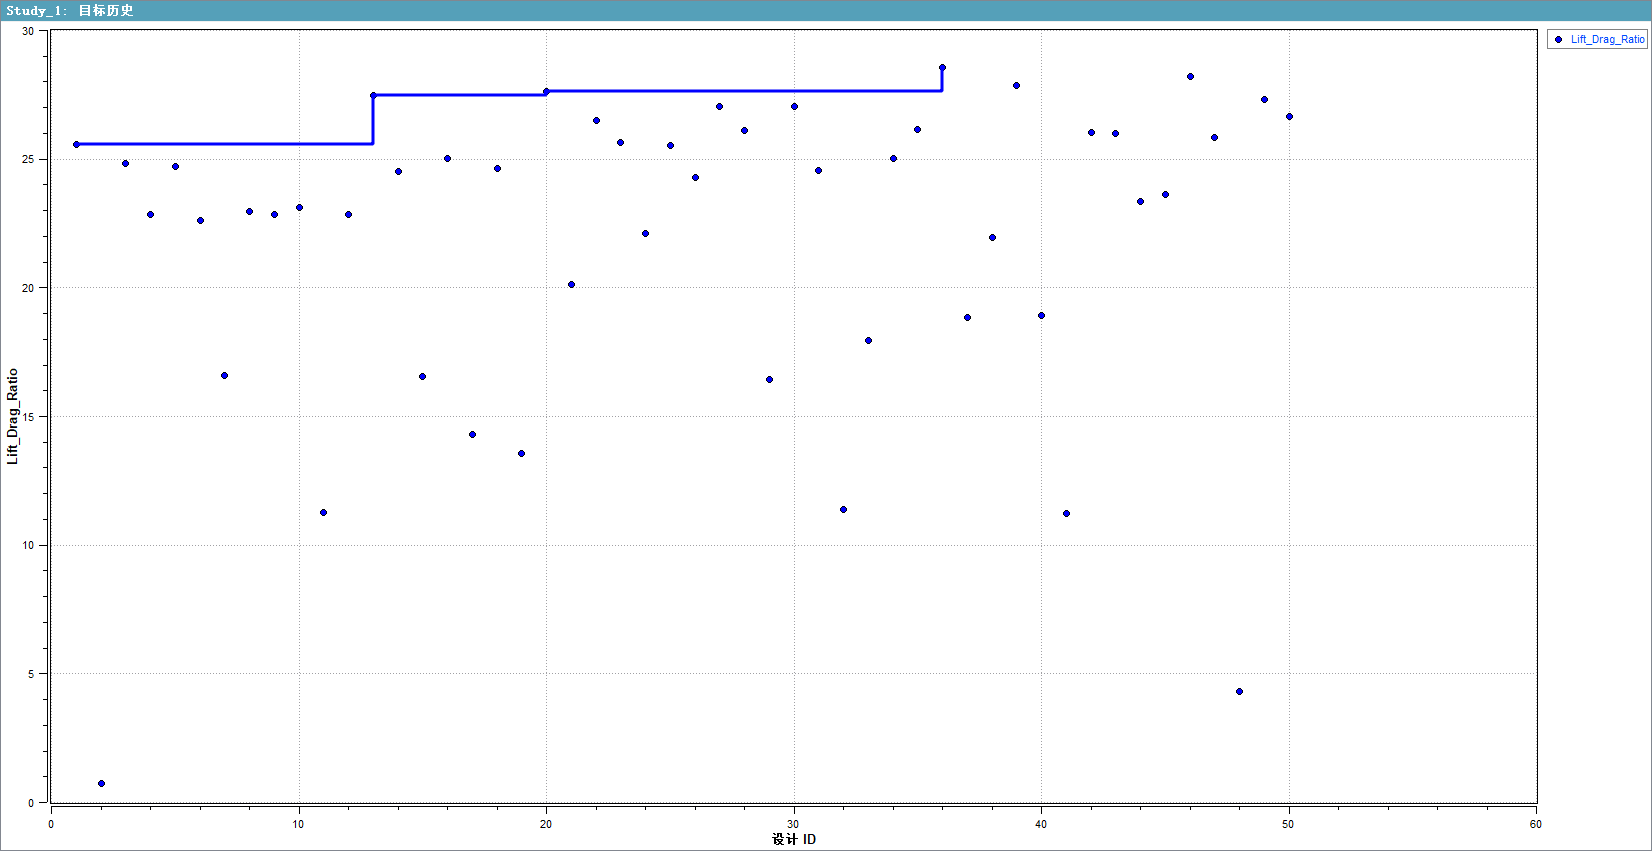Viewport: 1652px width, 851px height.
Task: Click the data point at design 39
Action: (x=1016, y=85)
